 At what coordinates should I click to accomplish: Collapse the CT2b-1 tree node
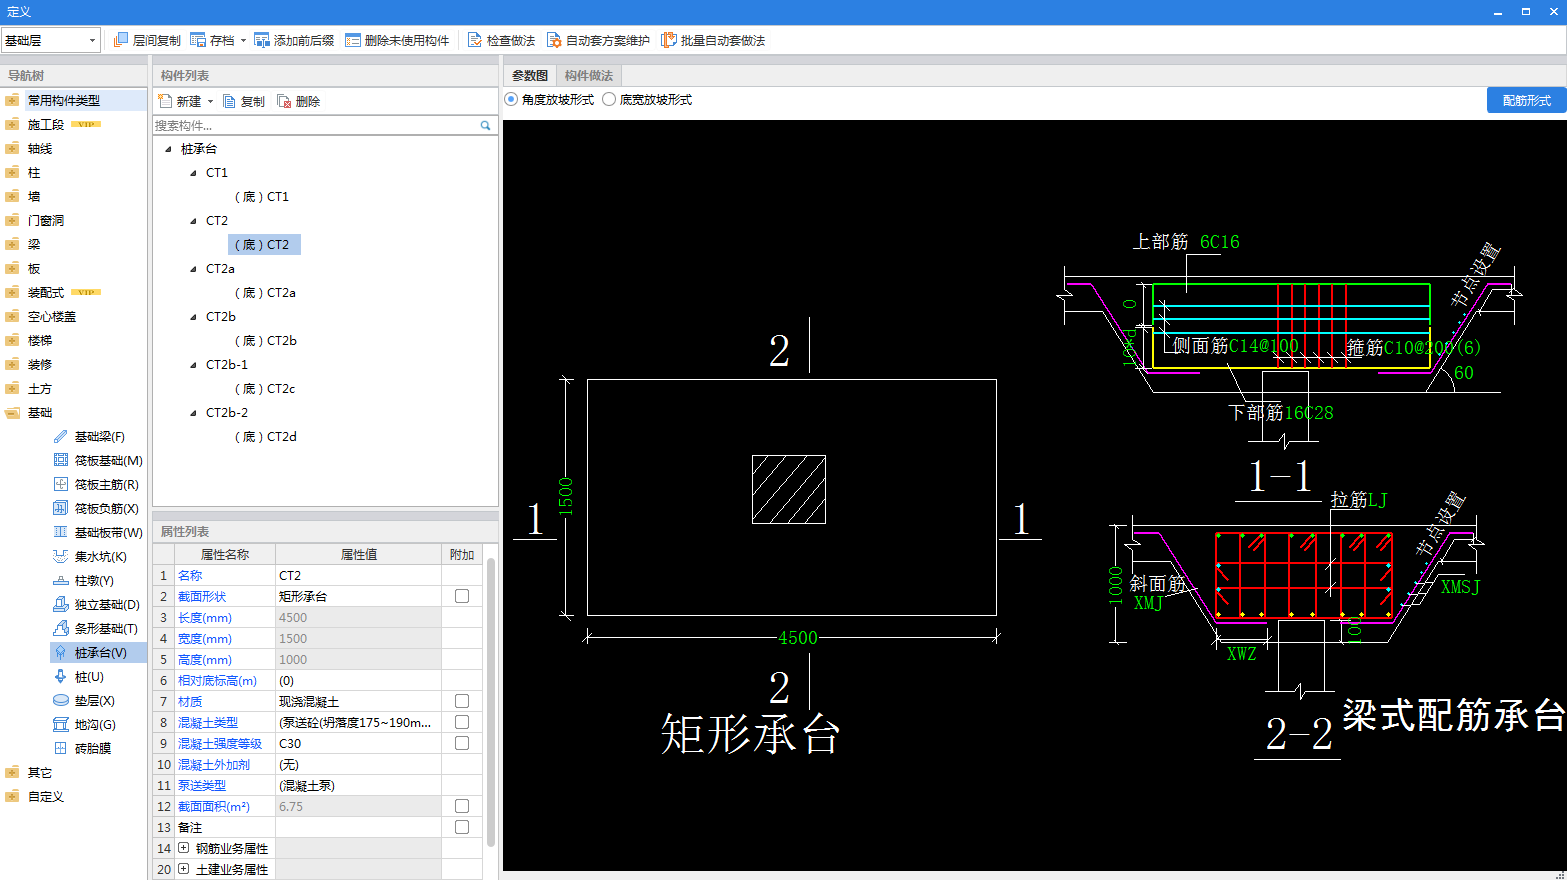(x=194, y=365)
